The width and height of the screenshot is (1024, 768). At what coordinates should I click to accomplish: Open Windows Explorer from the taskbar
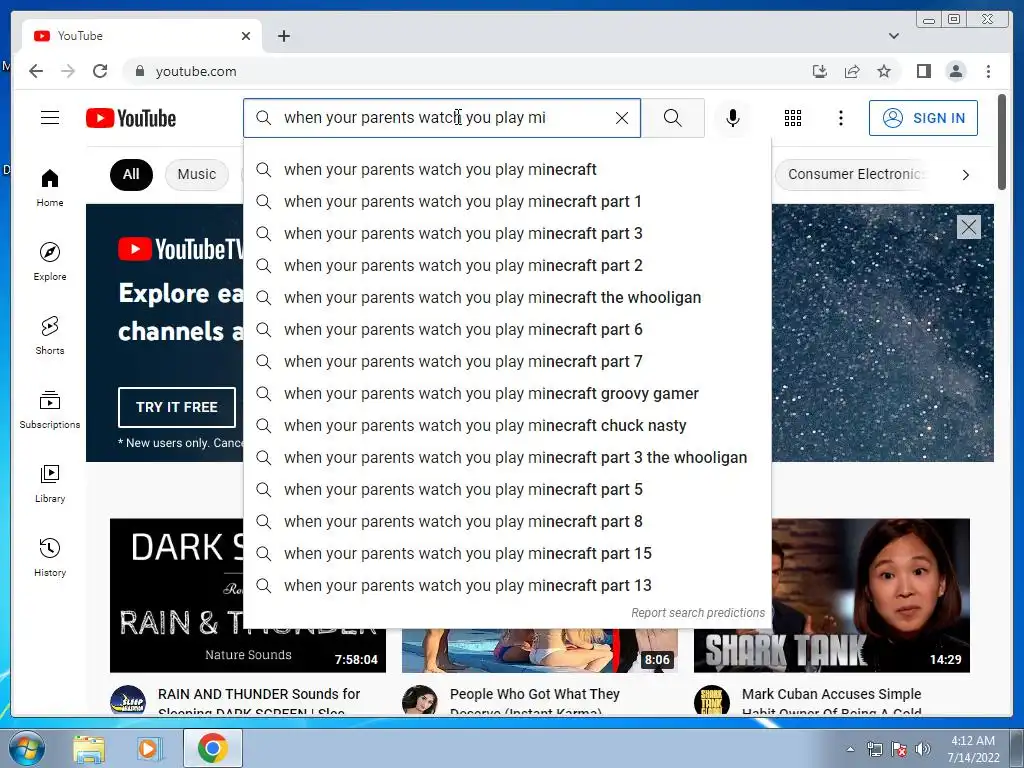coord(89,748)
